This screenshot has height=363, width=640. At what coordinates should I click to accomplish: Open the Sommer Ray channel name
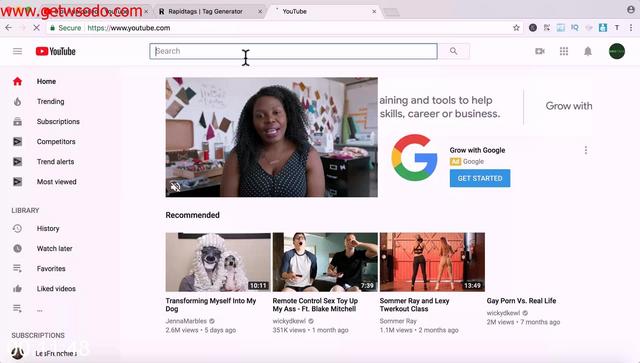pos(398,321)
